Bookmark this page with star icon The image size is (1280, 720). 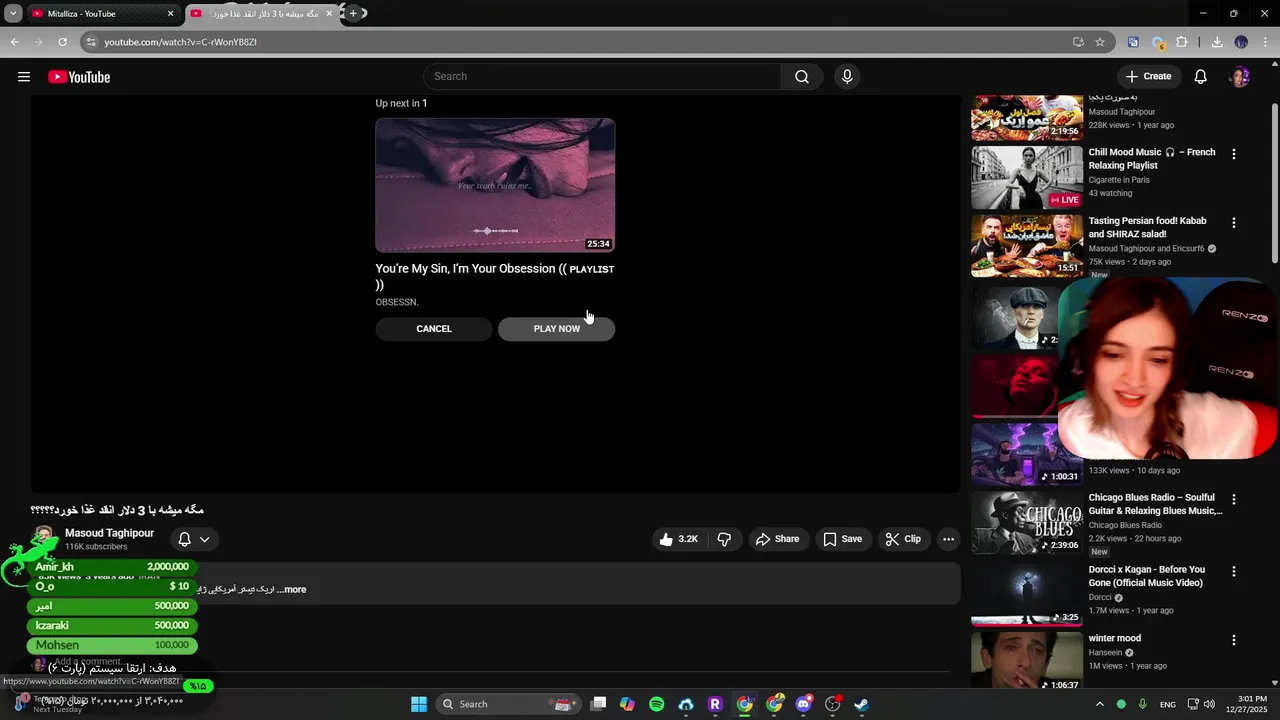[x=1100, y=42]
